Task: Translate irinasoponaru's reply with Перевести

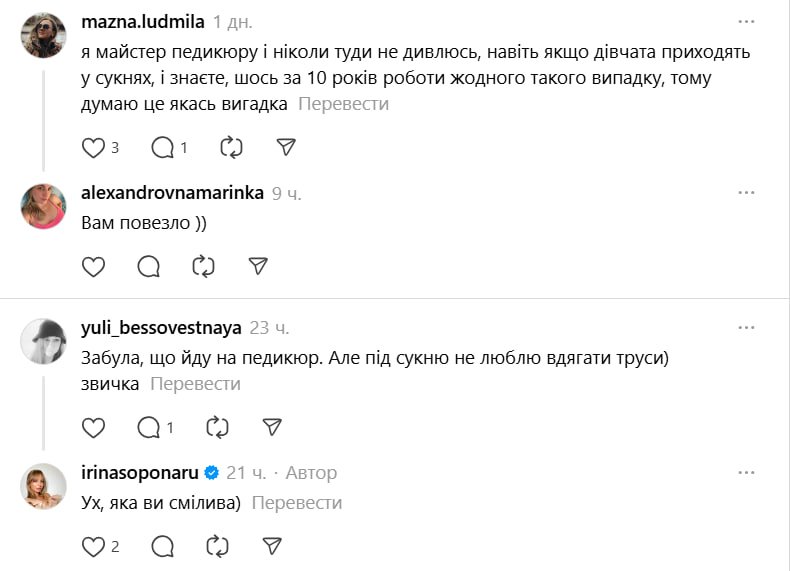Action: (297, 503)
